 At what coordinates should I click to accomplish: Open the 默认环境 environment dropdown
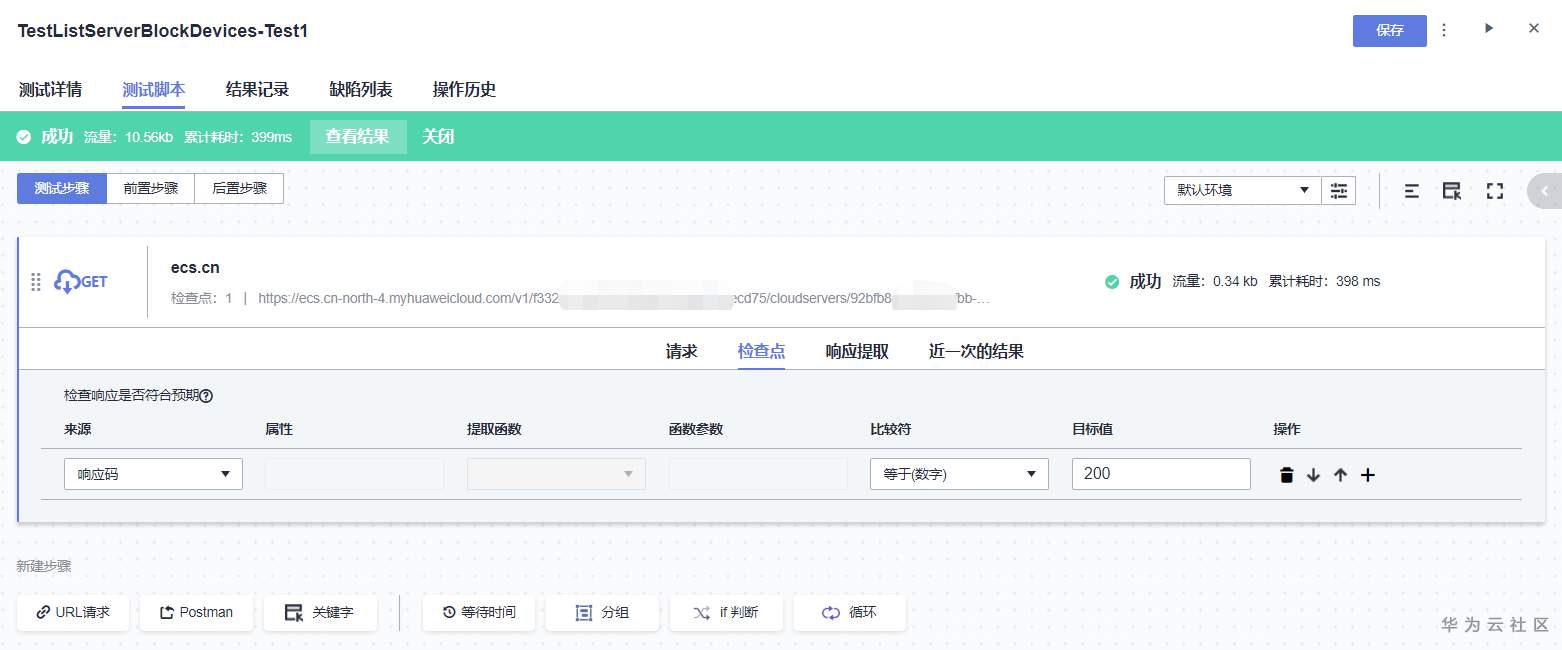tap(1243, 190)
